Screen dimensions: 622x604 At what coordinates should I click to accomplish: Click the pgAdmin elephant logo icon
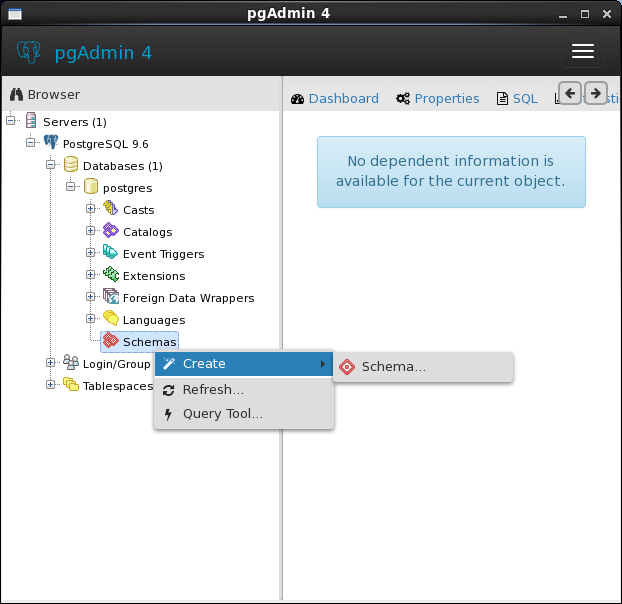tap(29, 52)
